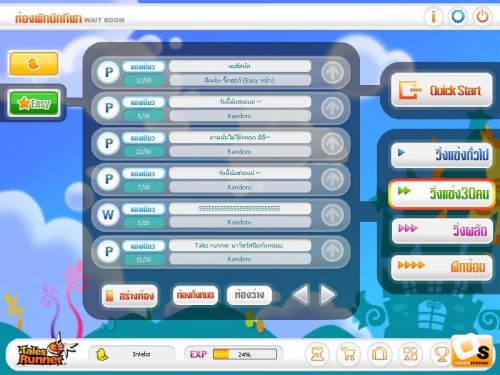Select the Tales runner room row

221,252
